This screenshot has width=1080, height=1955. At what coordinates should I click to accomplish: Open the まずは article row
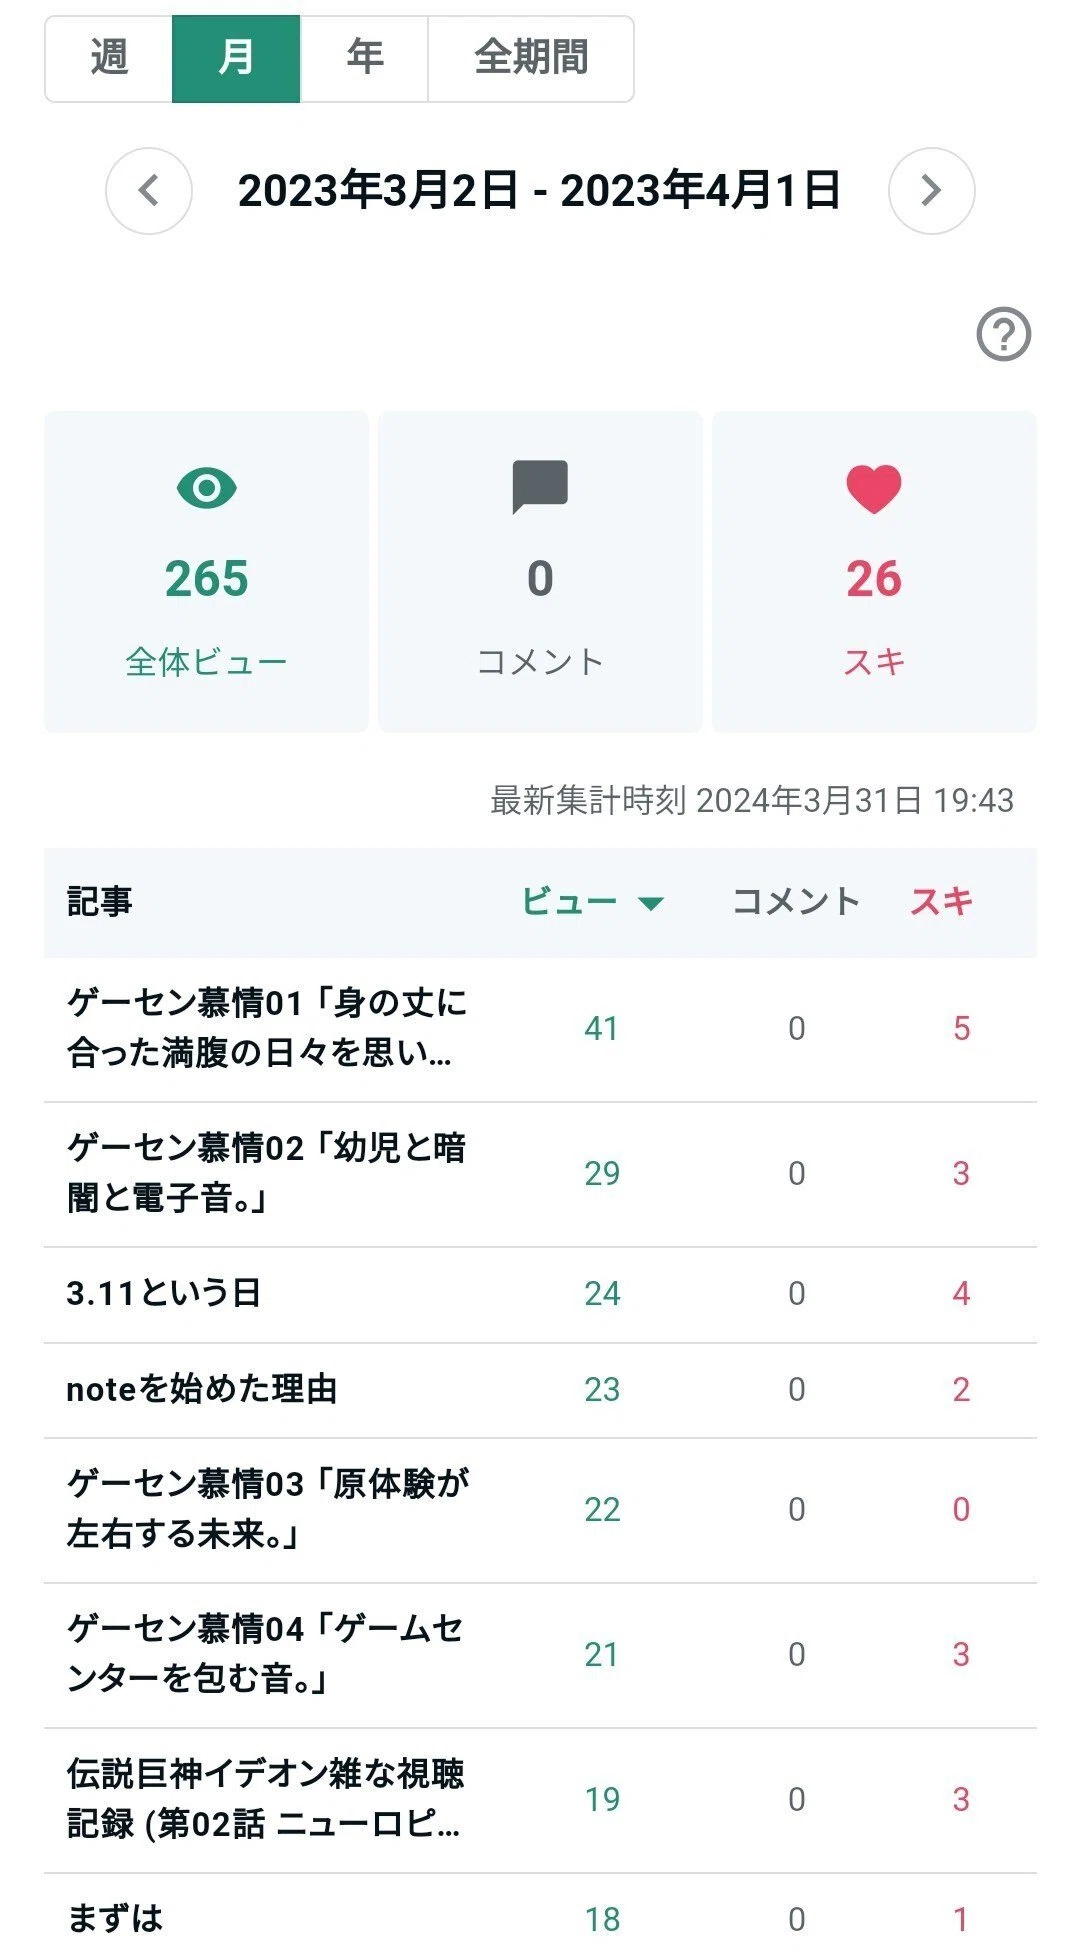540,1917
